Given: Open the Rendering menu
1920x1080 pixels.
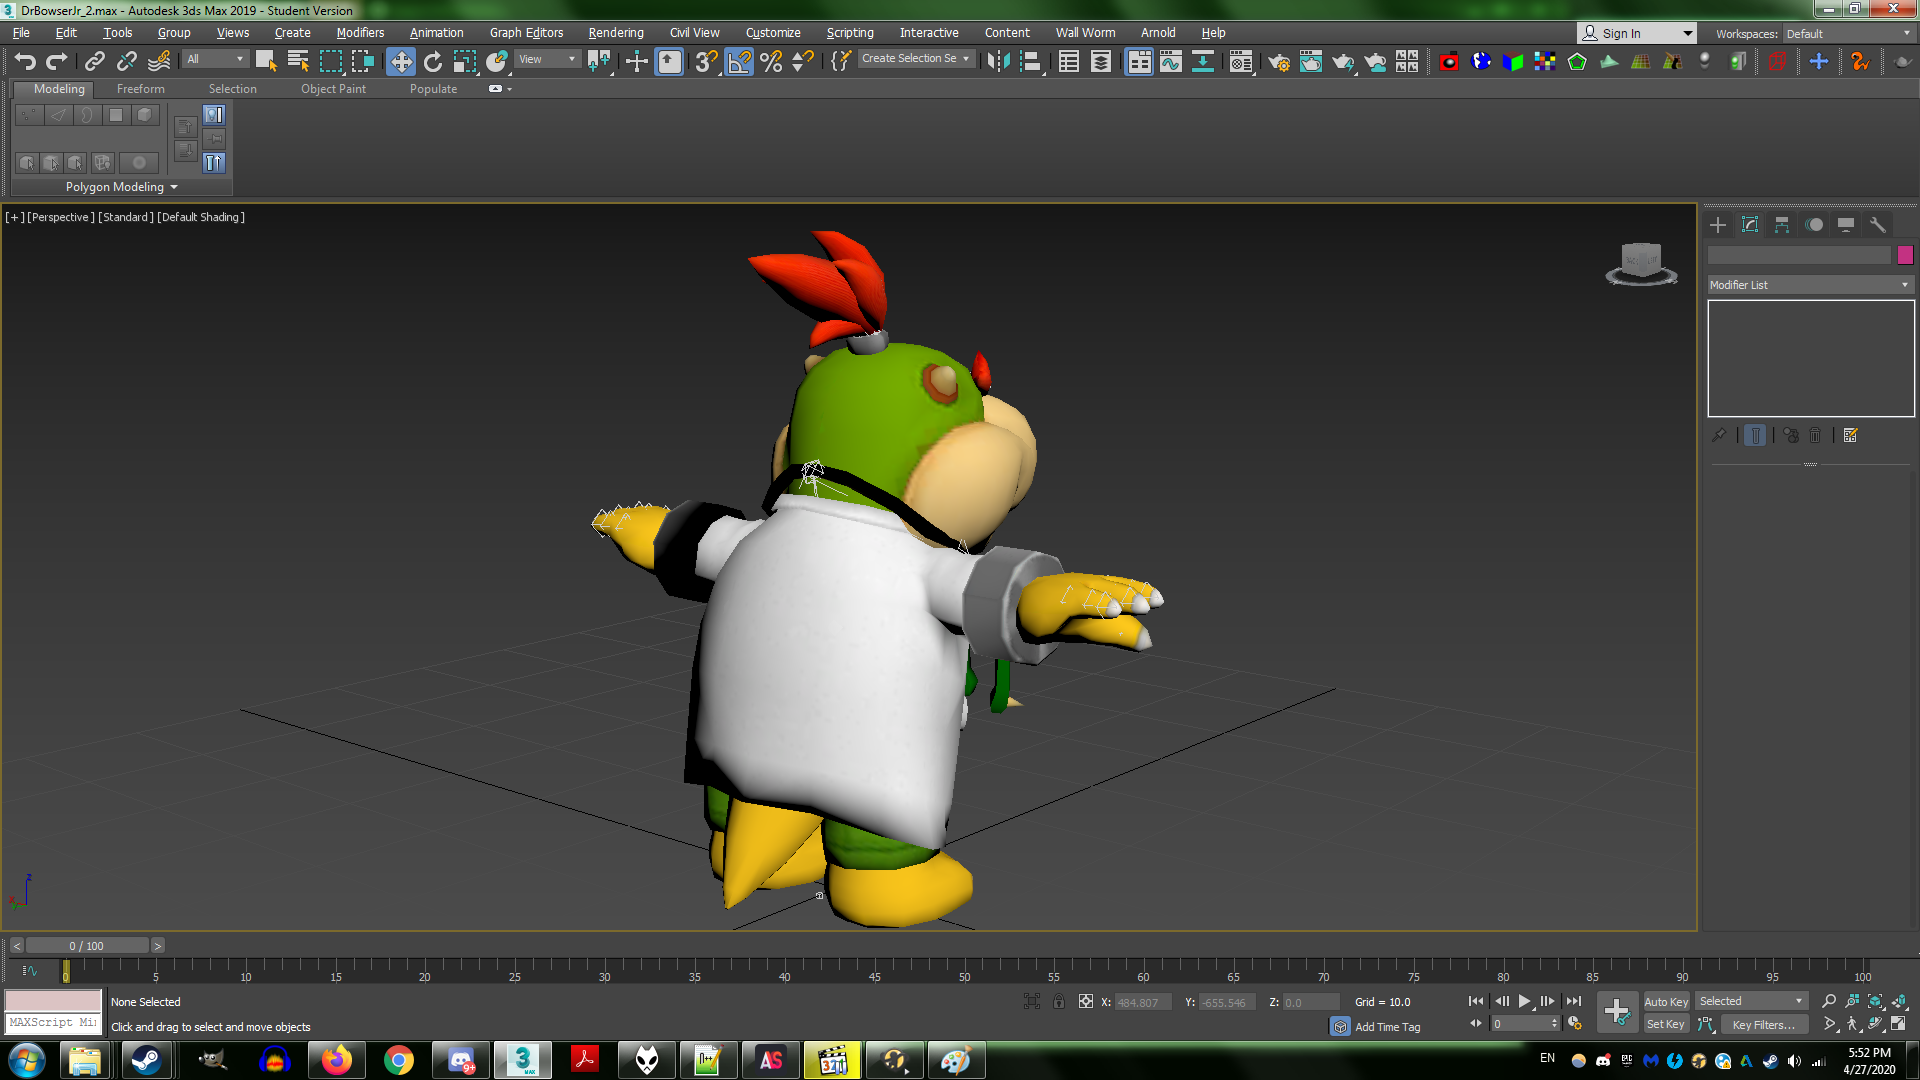Looking at the screenshot, I should tap(616, 33).
